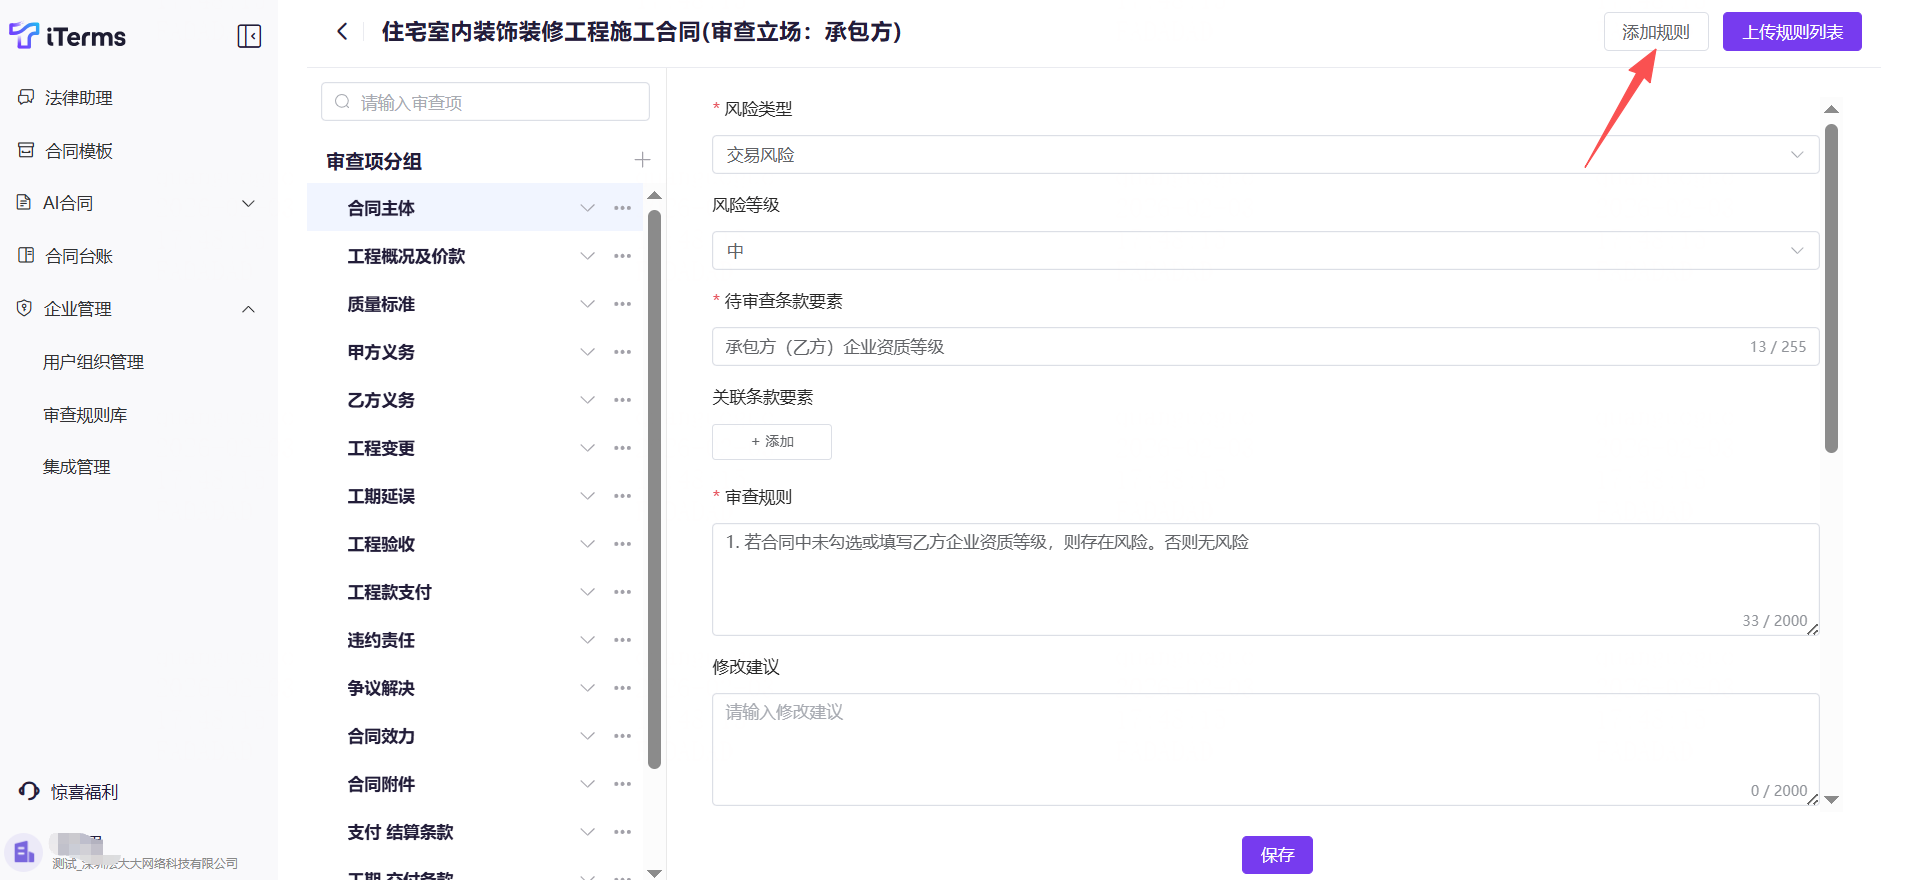Click the 上传规则列表 button
Image resolution: width=1909 pixels, height=880 pixels.
coord(1792,32)
